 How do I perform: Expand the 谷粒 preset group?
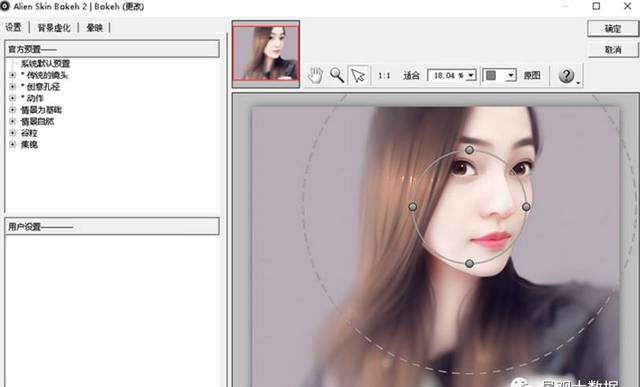[12, 133]
